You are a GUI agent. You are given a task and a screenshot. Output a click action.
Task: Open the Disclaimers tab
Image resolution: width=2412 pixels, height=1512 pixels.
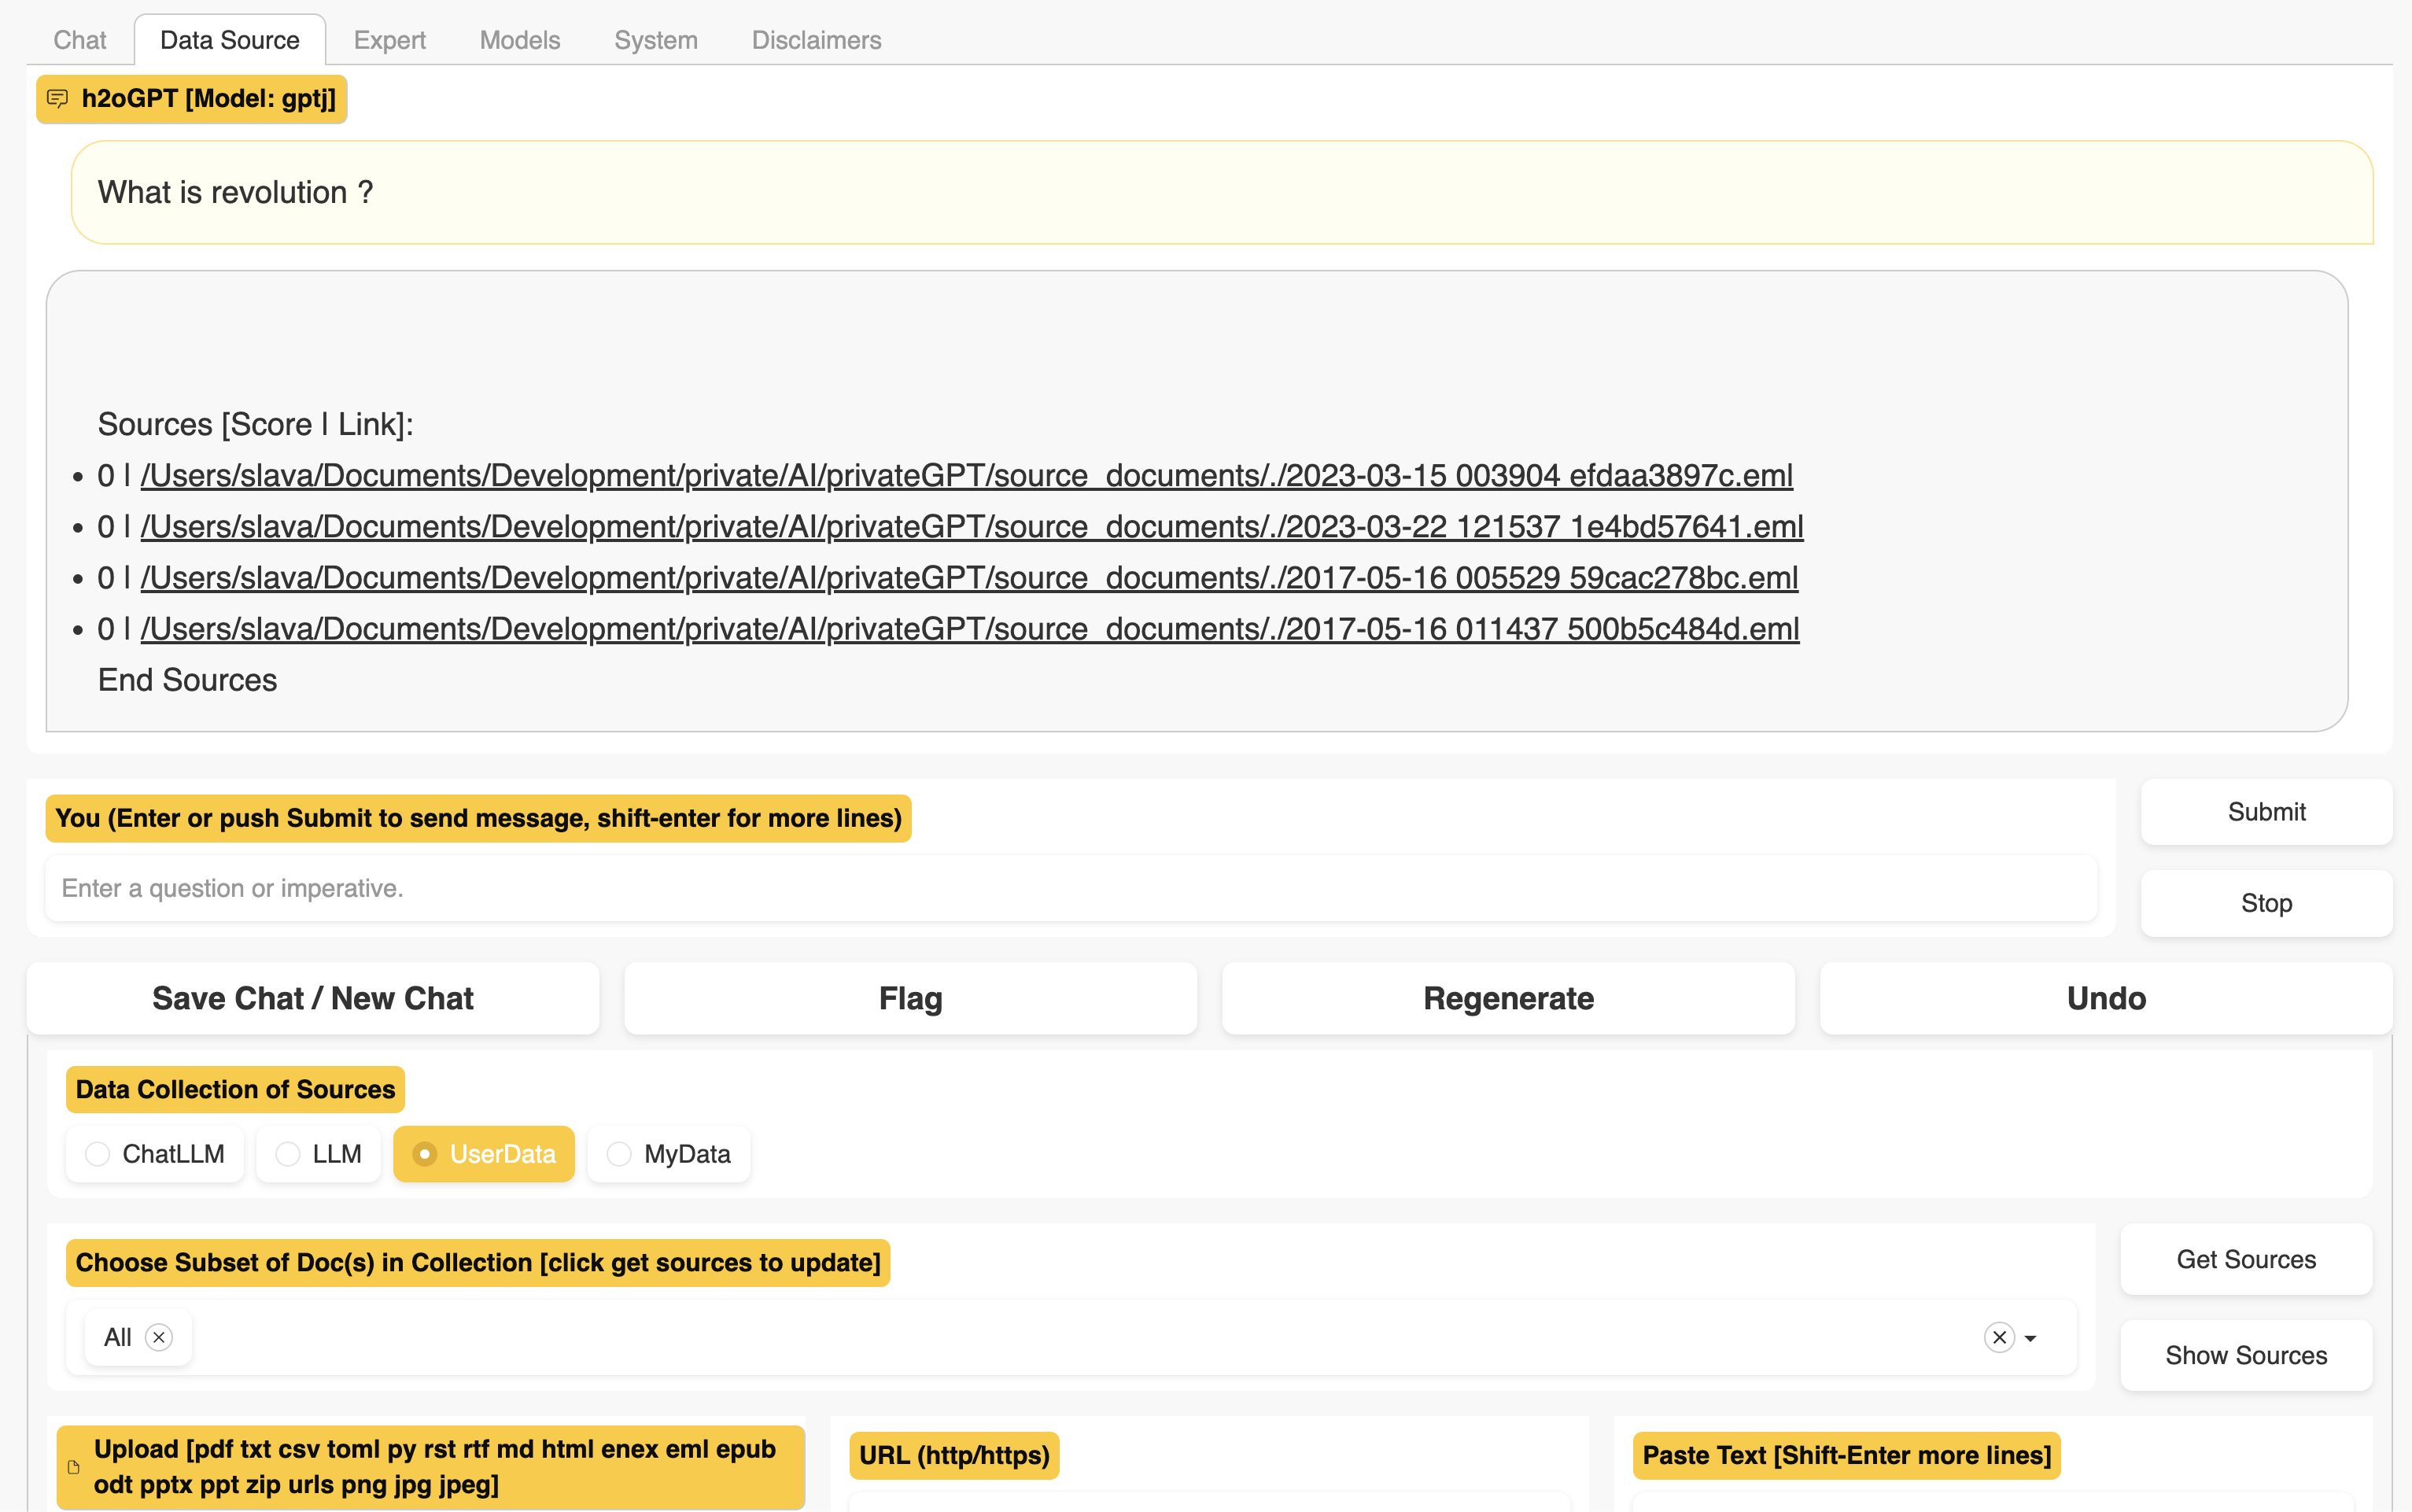tap(816, 40)
